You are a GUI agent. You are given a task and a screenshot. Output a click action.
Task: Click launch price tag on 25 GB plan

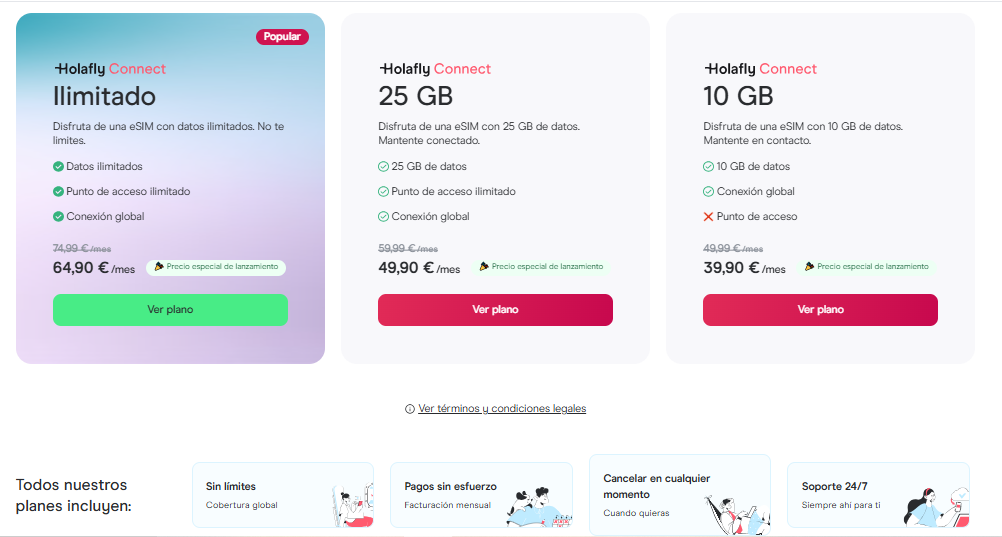[x=541, y=267]
